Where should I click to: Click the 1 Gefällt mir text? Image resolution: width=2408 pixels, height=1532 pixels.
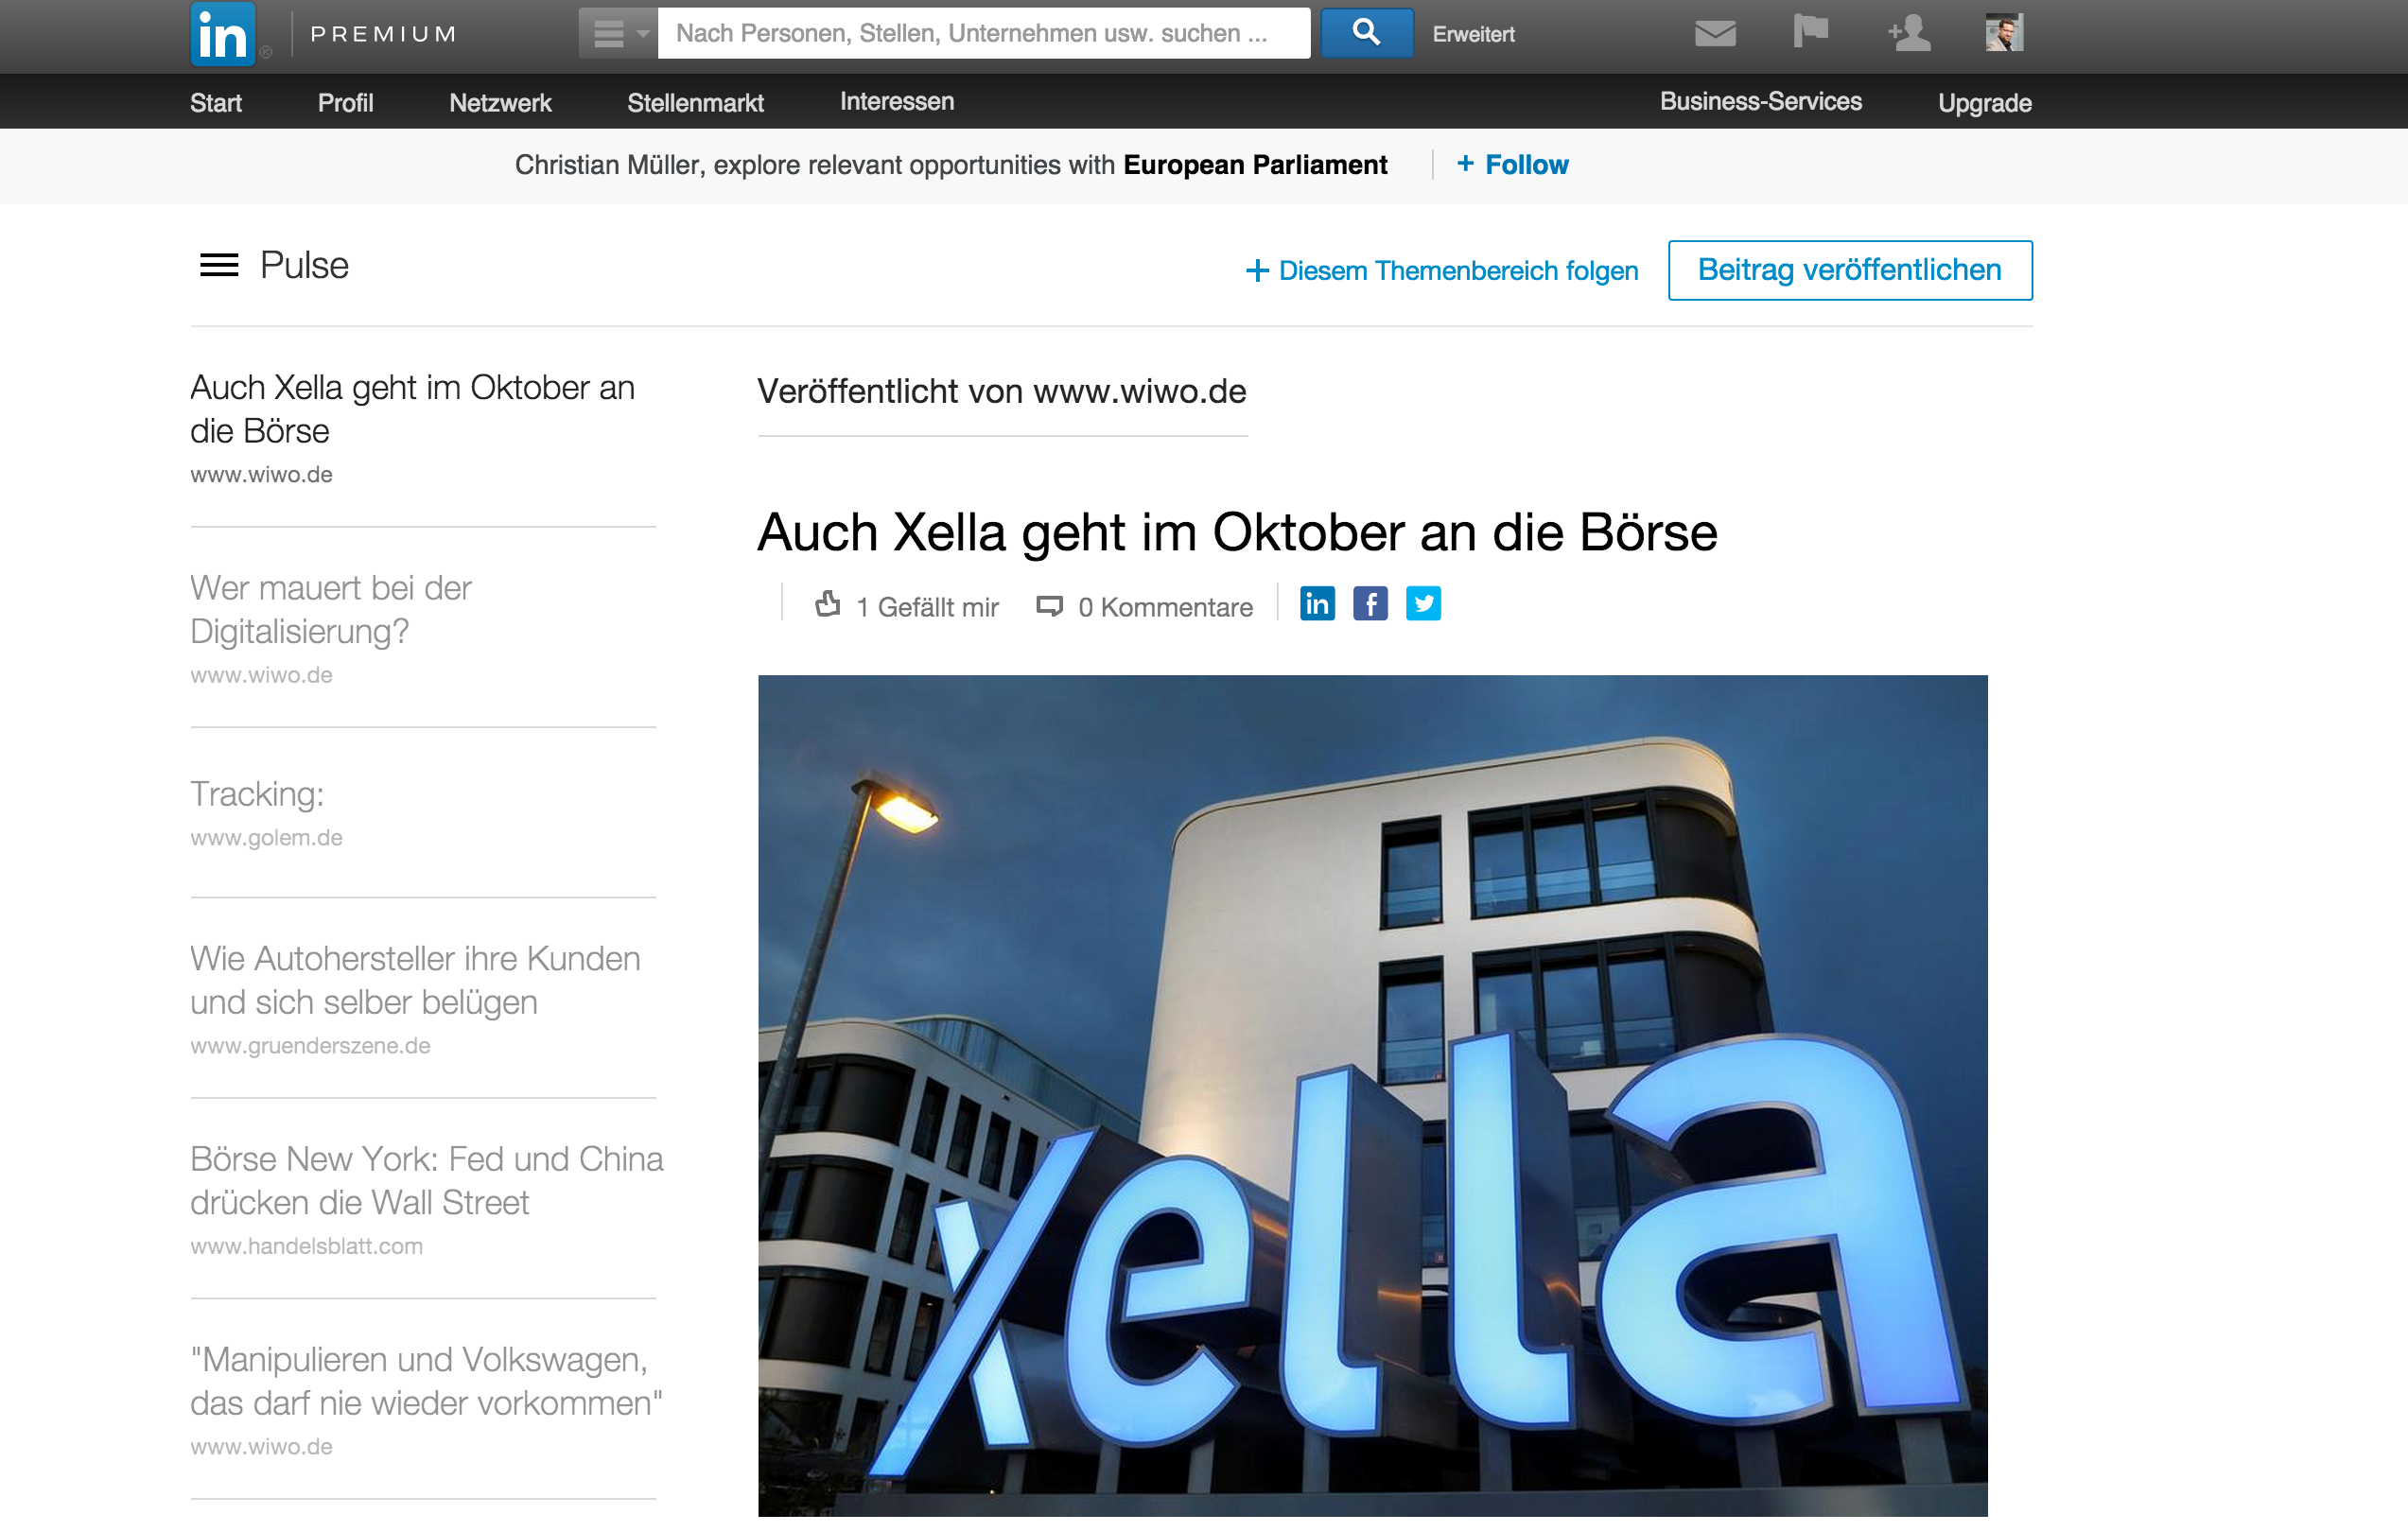pos(927,607)
